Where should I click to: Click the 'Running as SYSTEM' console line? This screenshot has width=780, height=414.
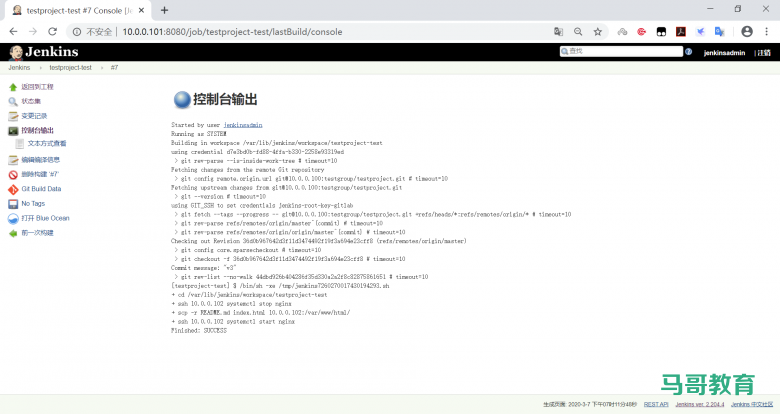[199, 134]
